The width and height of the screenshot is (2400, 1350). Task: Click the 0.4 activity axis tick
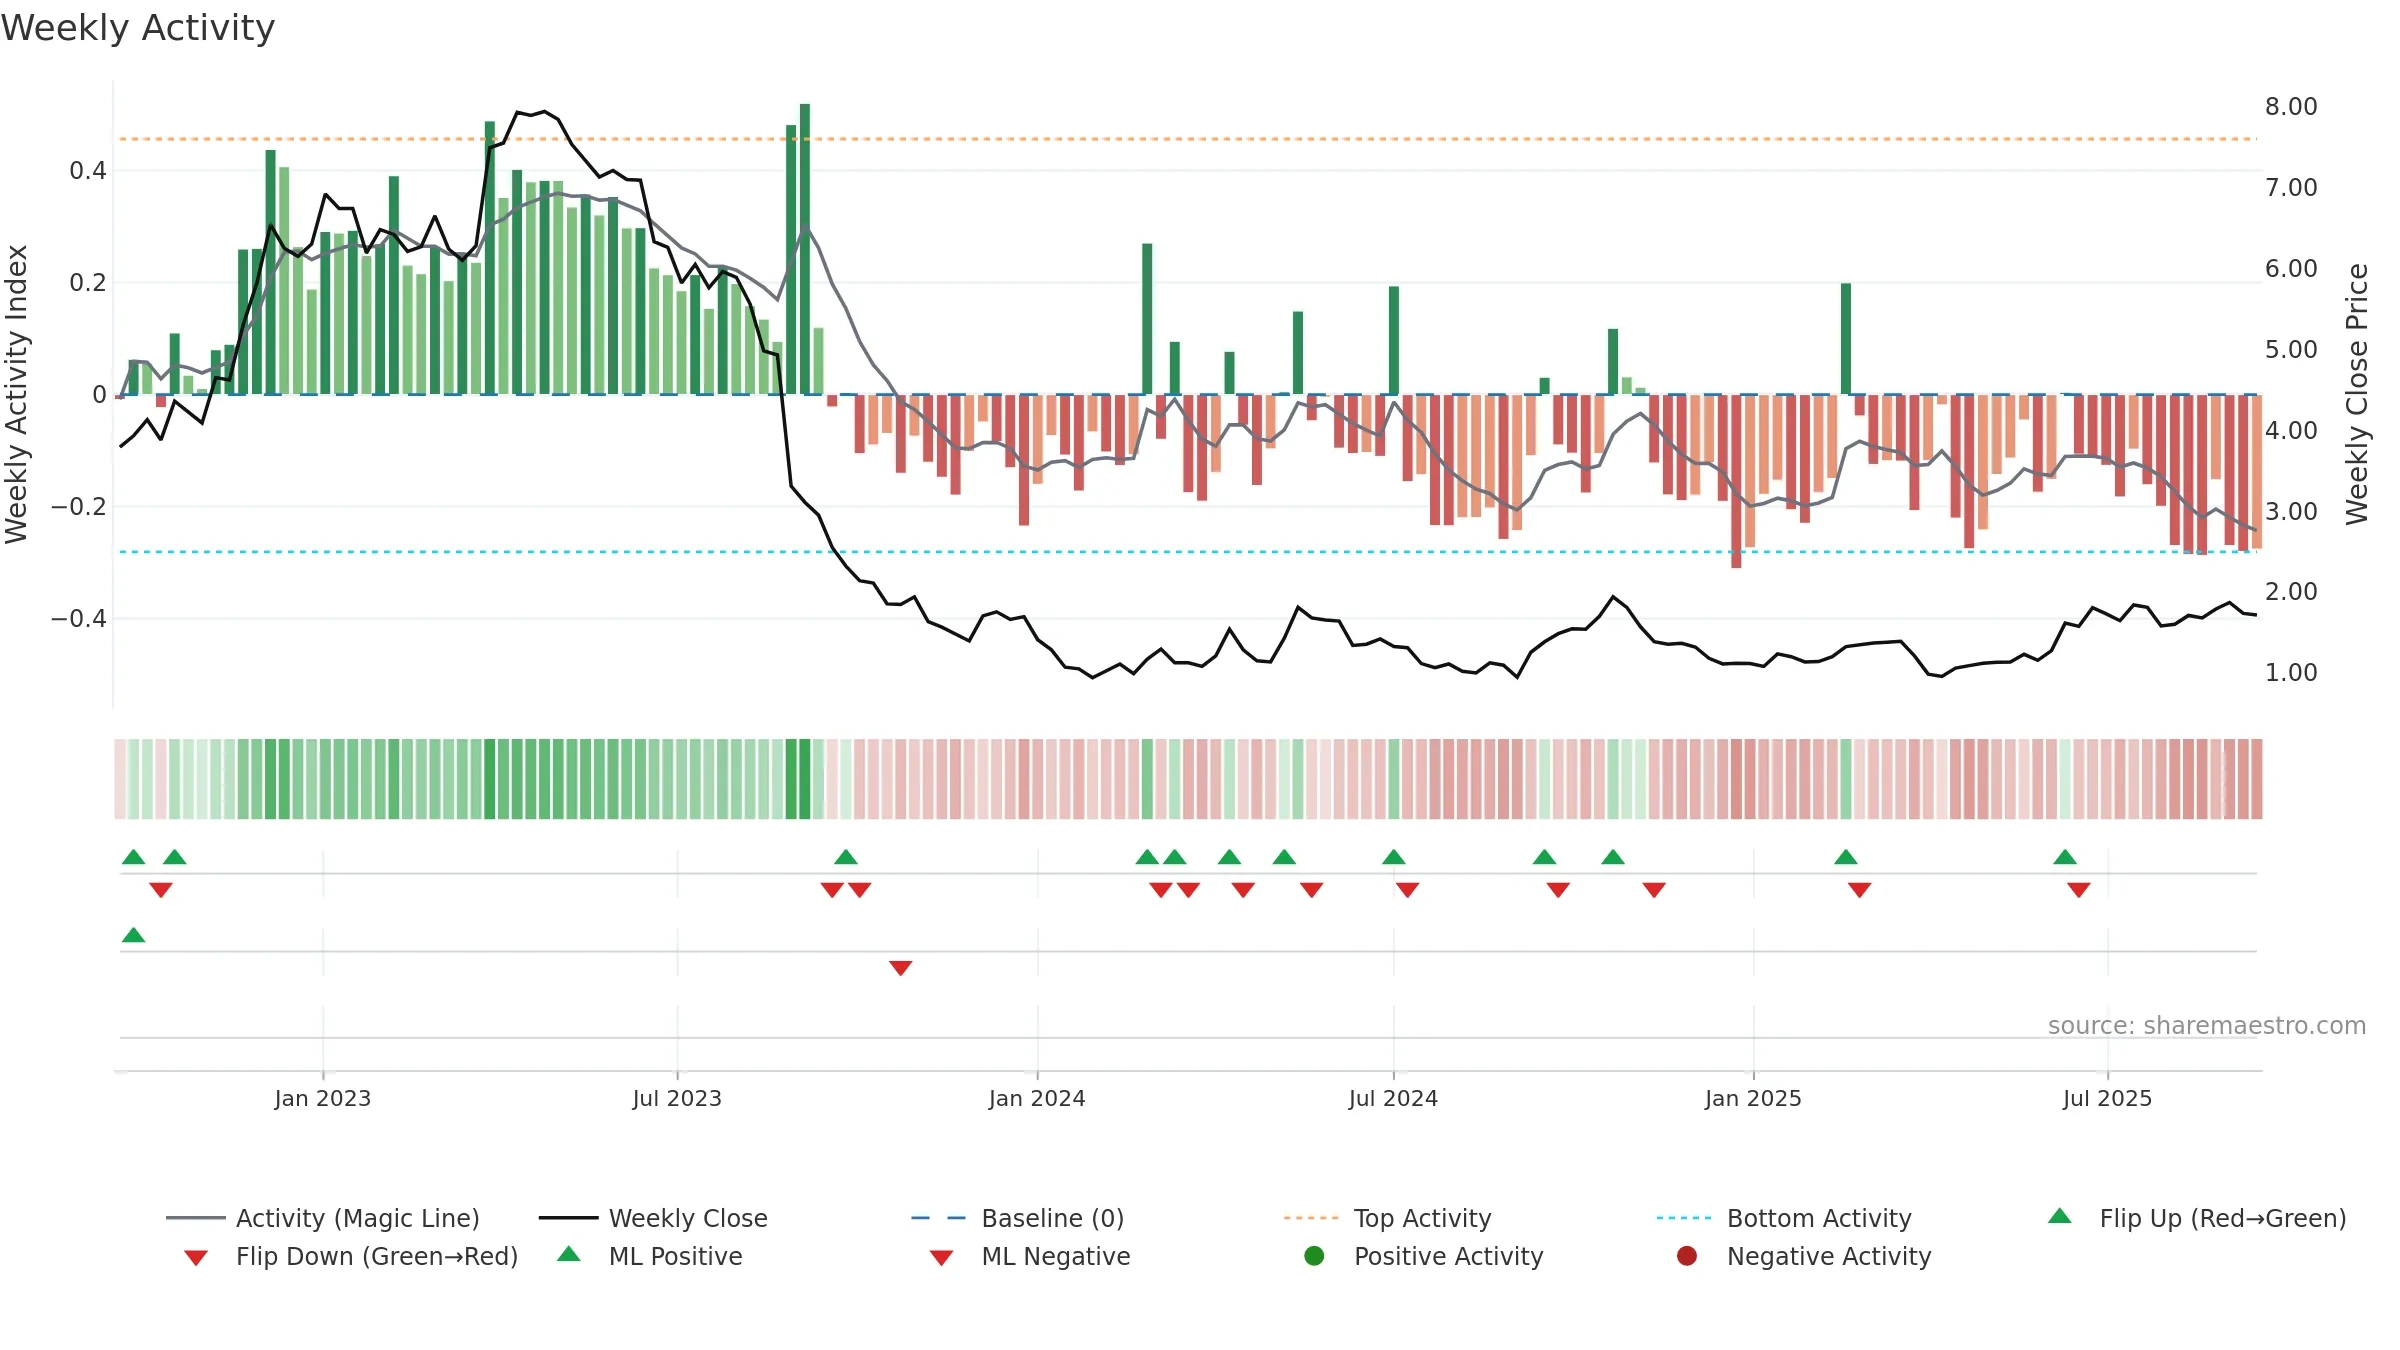[88, 171]
